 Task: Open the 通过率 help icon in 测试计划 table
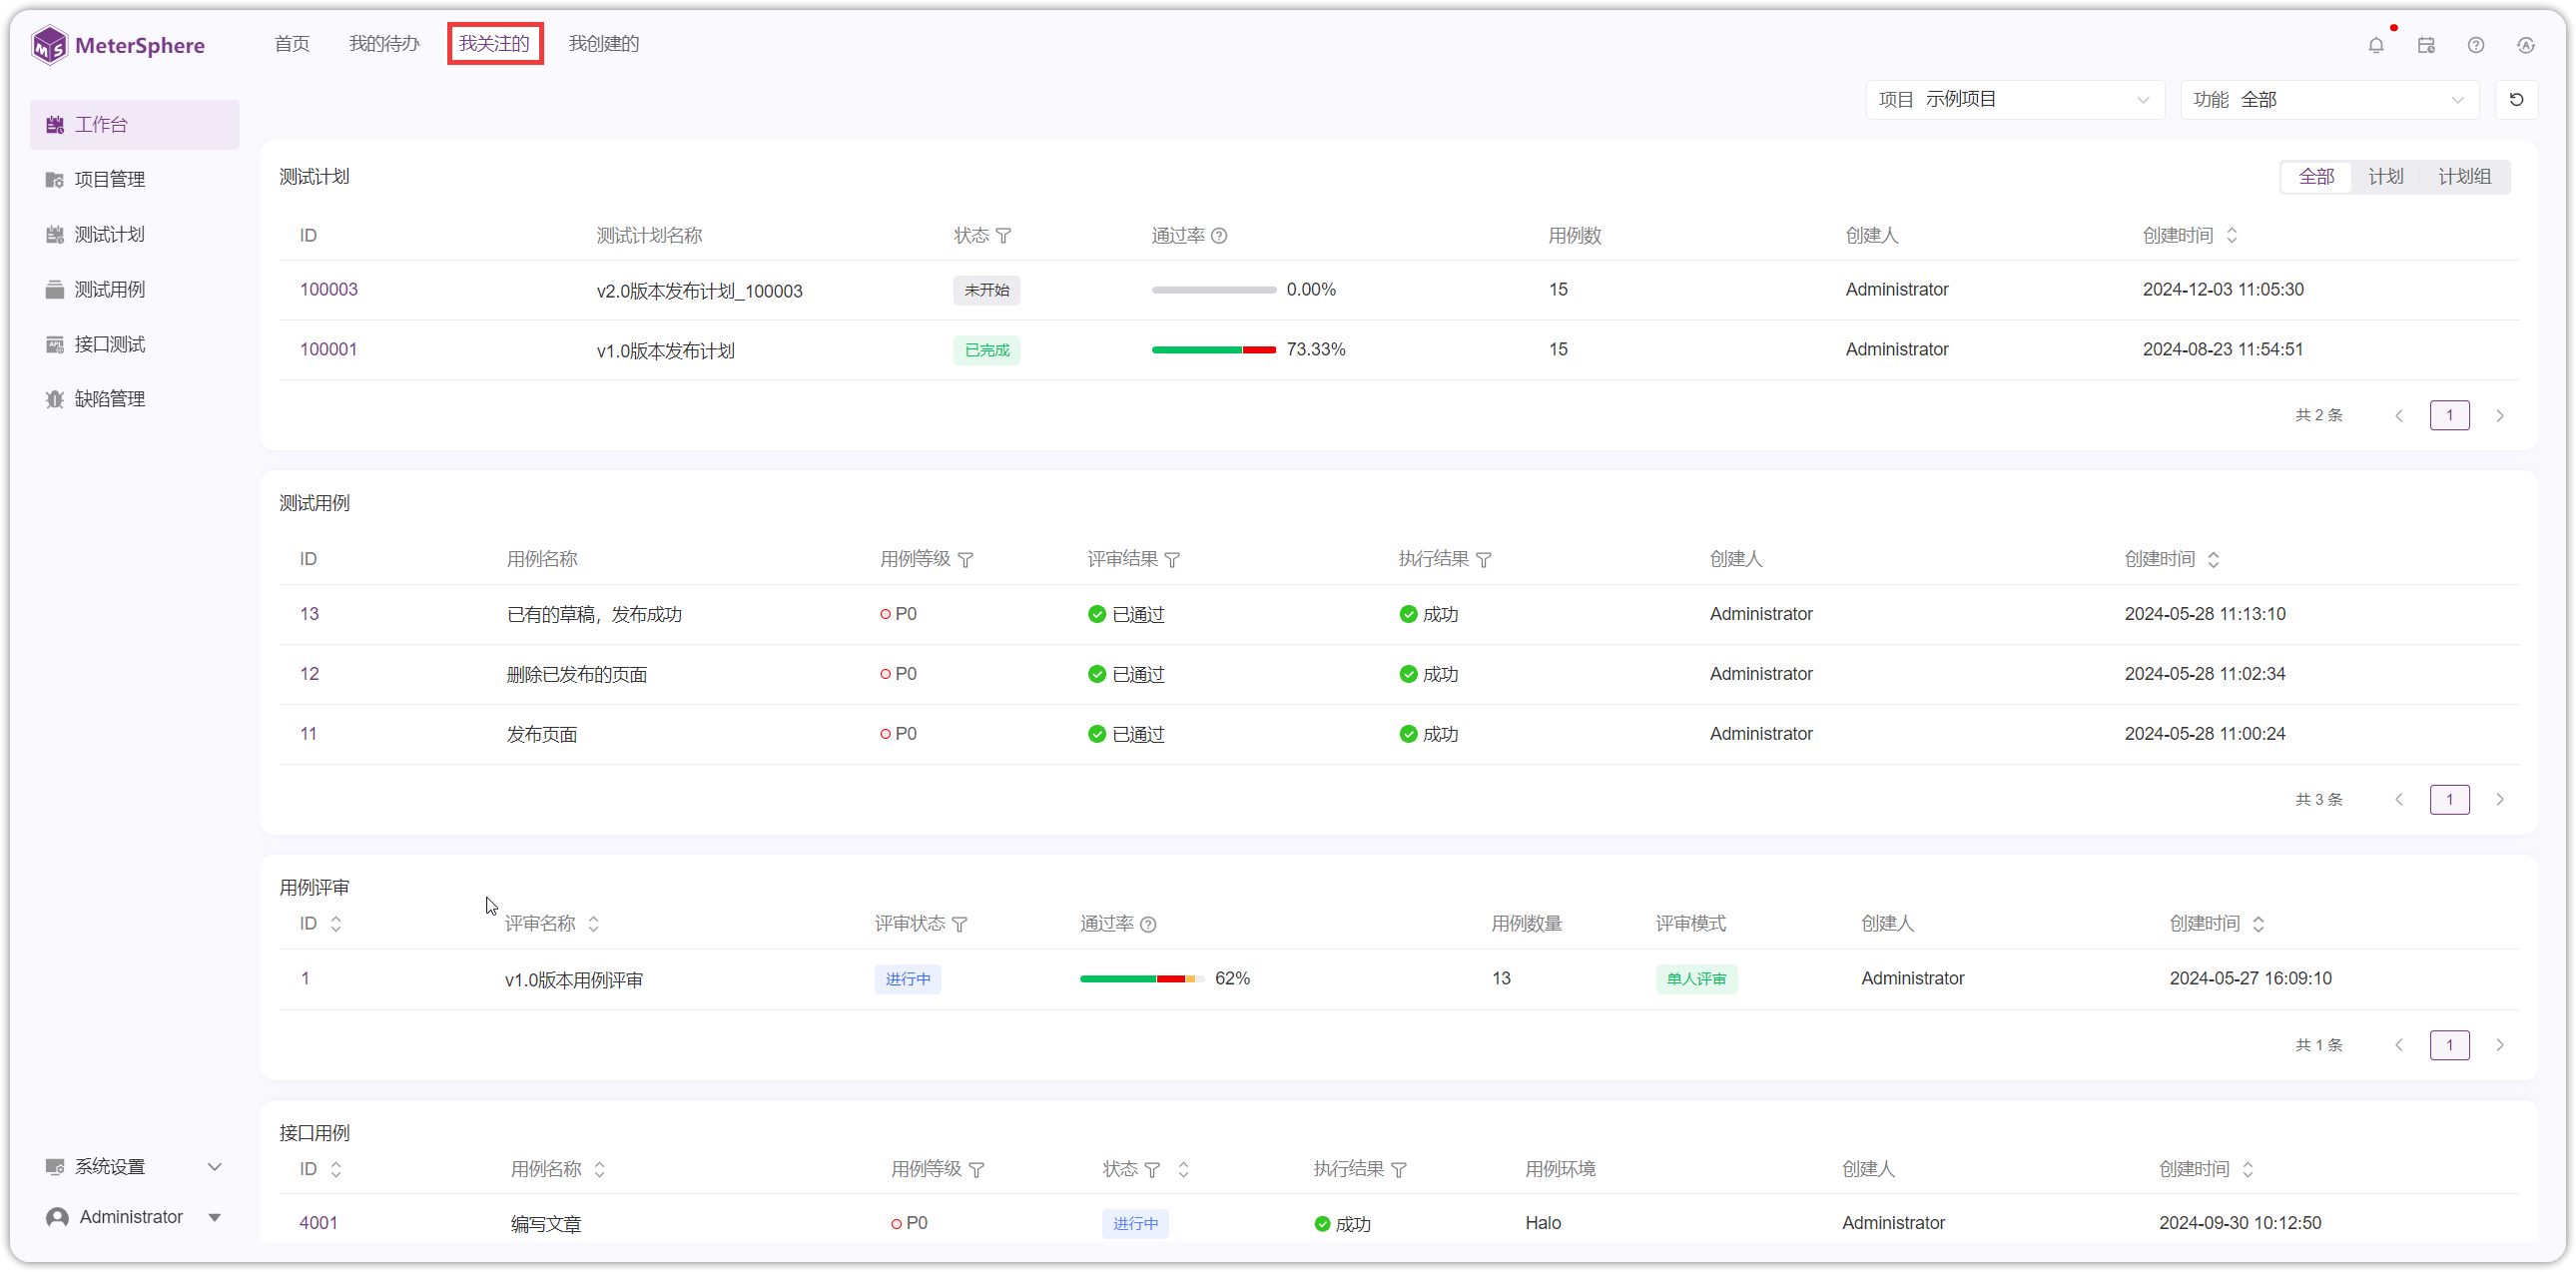point(1219,236)
